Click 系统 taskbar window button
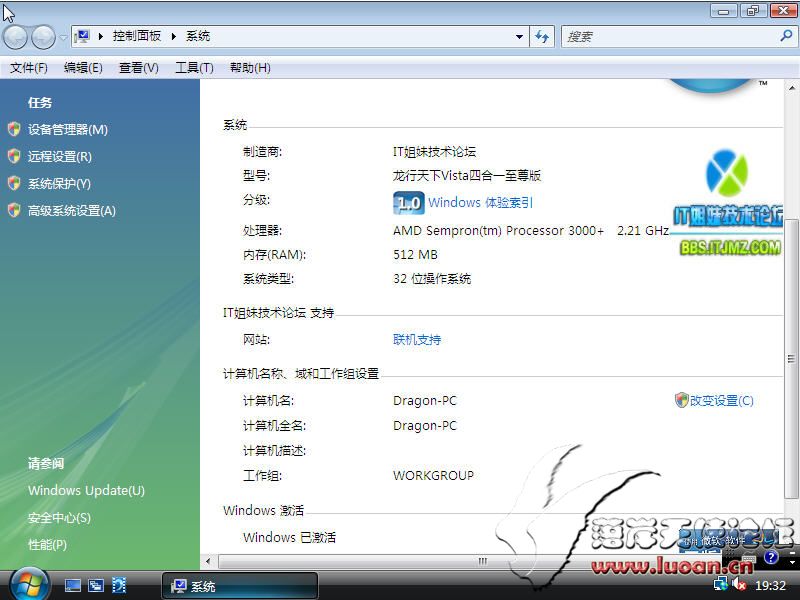 [x=240, y=586]
